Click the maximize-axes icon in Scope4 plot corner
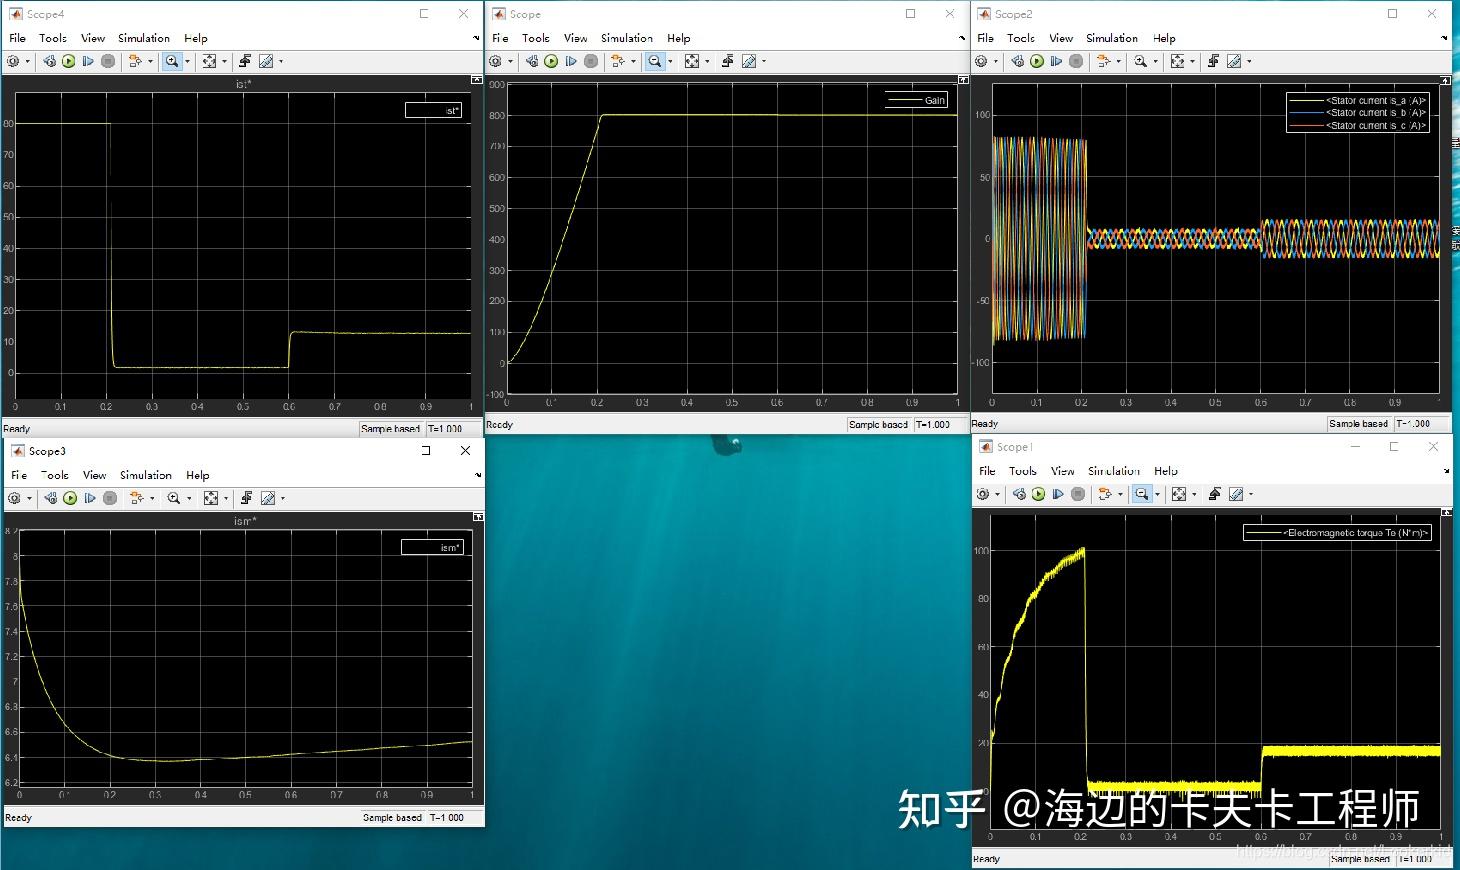Image resolution: width=1460 pixels, height=870 pixels. (x=476, y=80)
